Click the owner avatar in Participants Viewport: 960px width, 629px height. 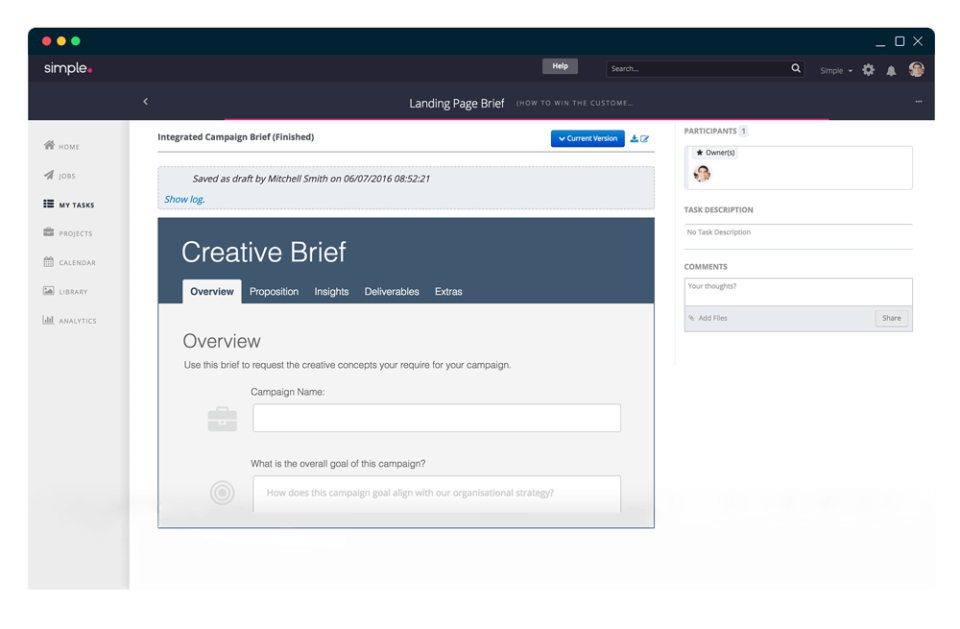coord(702,174)
